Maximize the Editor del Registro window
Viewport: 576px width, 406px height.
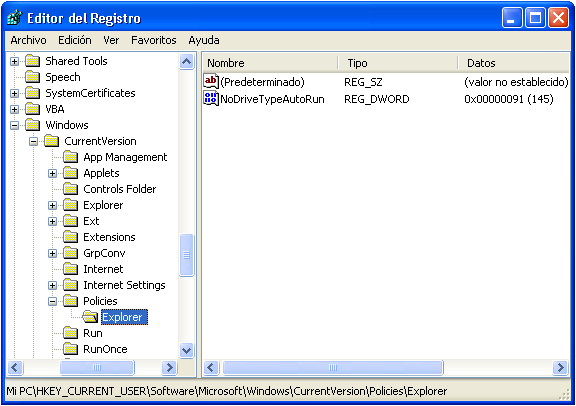tap(535, 18)
